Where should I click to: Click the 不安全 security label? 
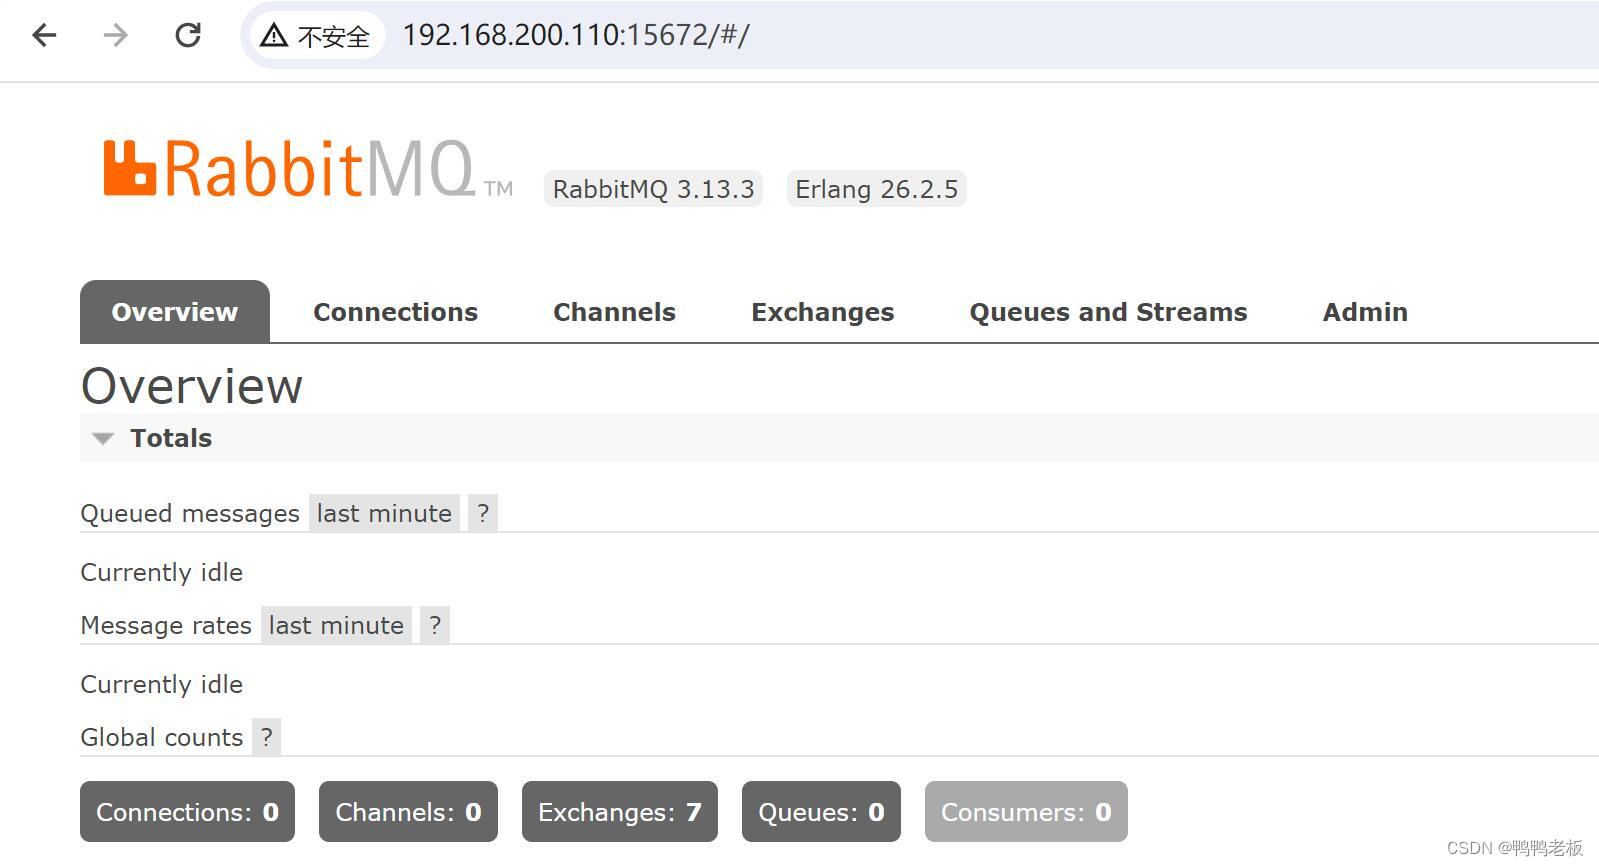point(334,37)
